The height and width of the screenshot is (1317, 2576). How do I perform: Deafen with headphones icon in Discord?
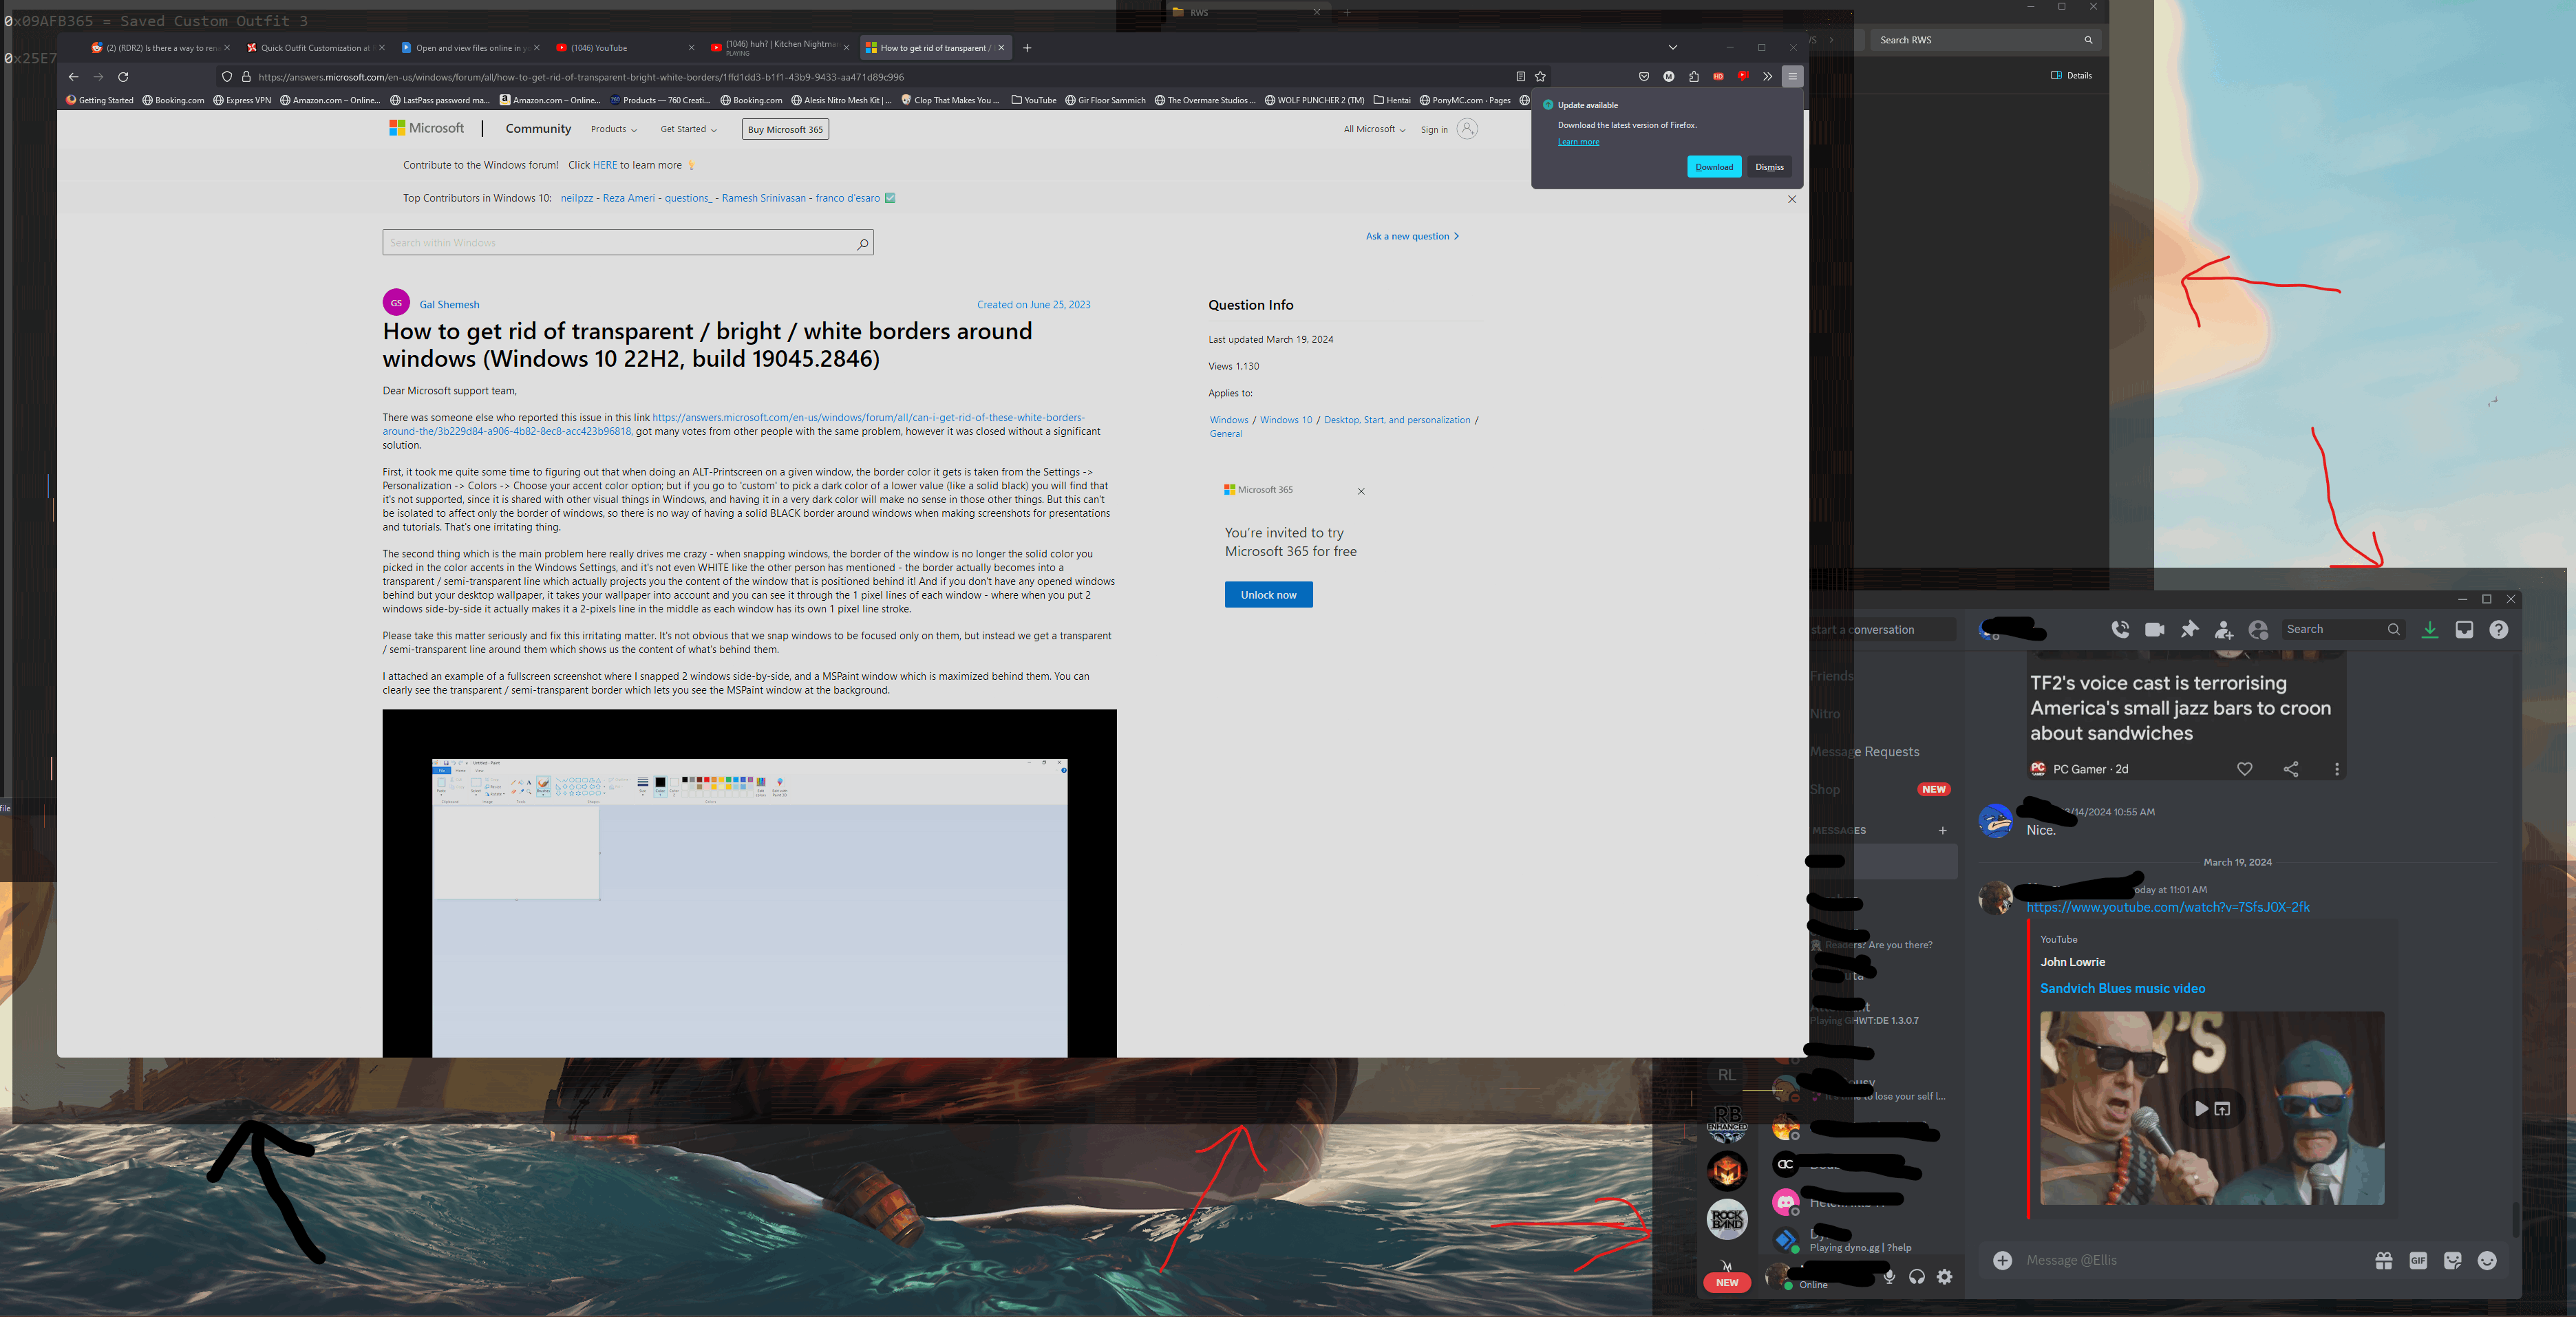click(x=1916, y=1276)
